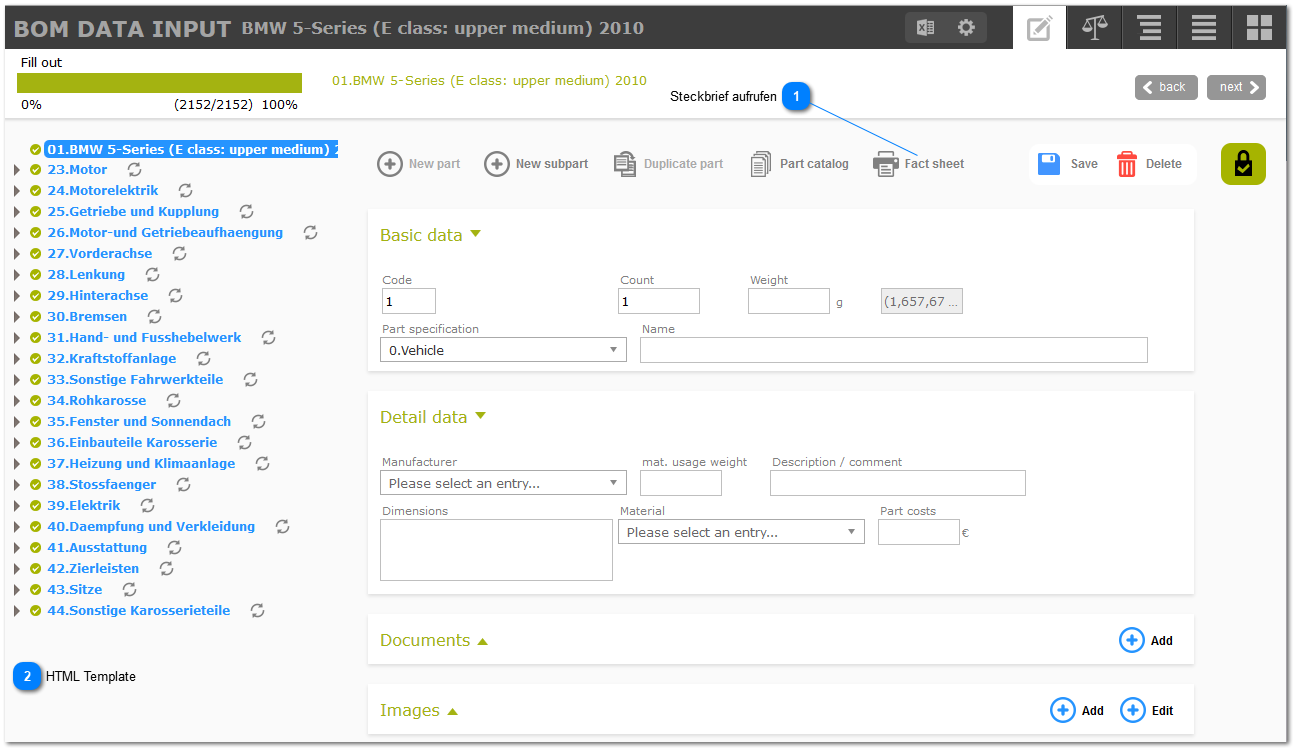Image resolution: width=1296 pixels, height=751 pixels.
Task: Switch to the edit pencil tab
Action: (1039, 28)
